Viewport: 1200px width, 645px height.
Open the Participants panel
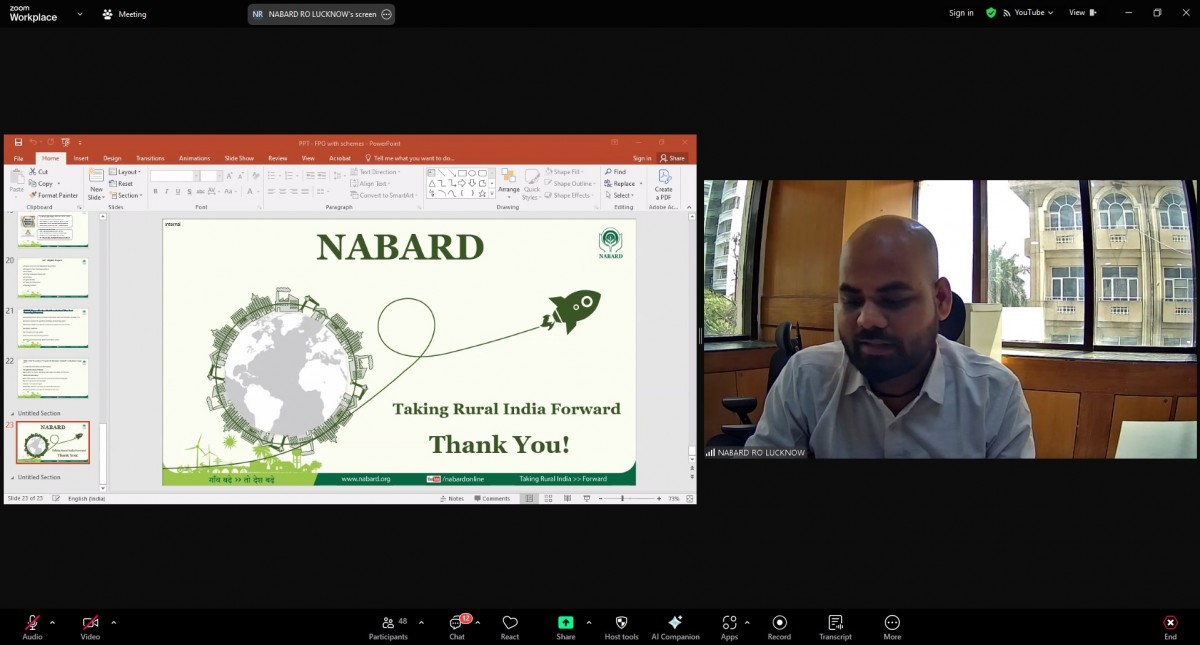(x=388, y=627)
